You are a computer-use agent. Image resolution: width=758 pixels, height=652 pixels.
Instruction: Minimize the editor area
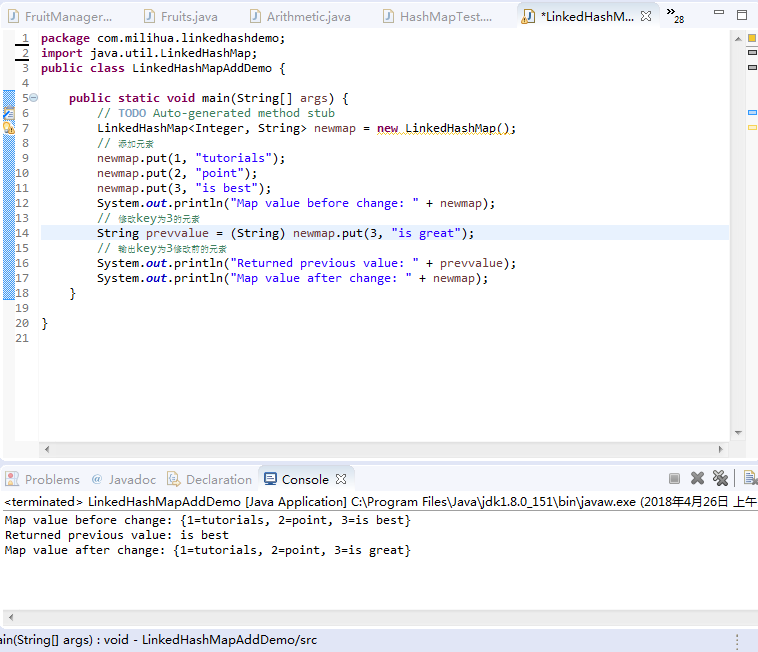(x=719, y=13)
